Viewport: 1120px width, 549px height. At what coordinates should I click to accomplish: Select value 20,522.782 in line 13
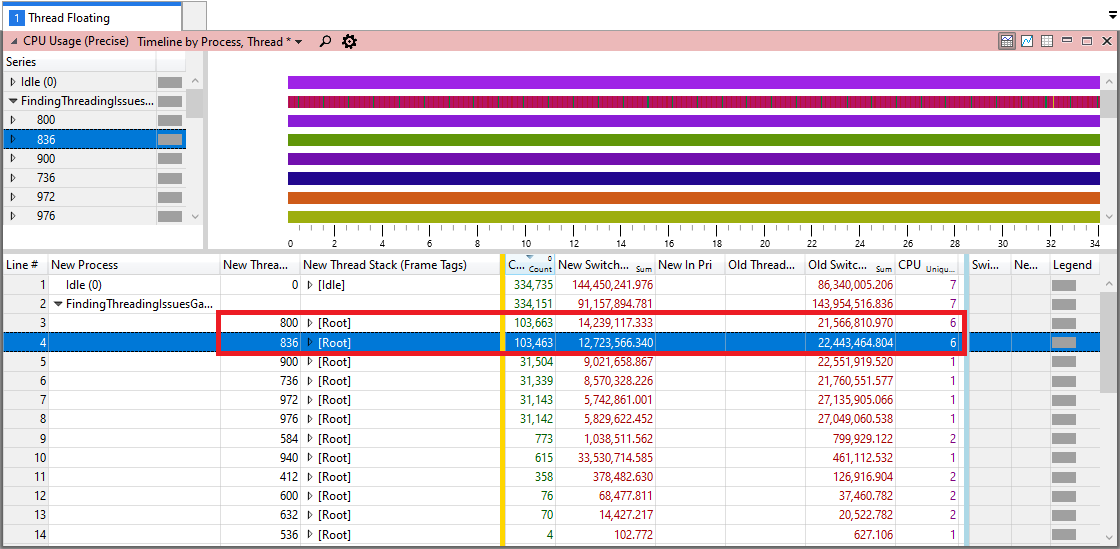tap(865, 515)
